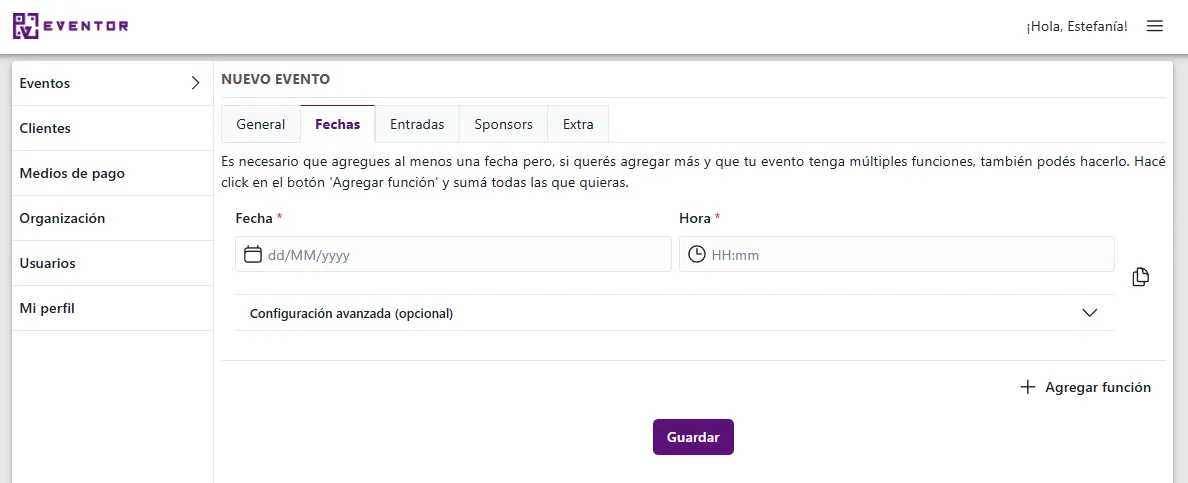Expand Configuración avanzada chevron
The width and height of the screenshot is (1188, 483).
[x=1090, y=313]
